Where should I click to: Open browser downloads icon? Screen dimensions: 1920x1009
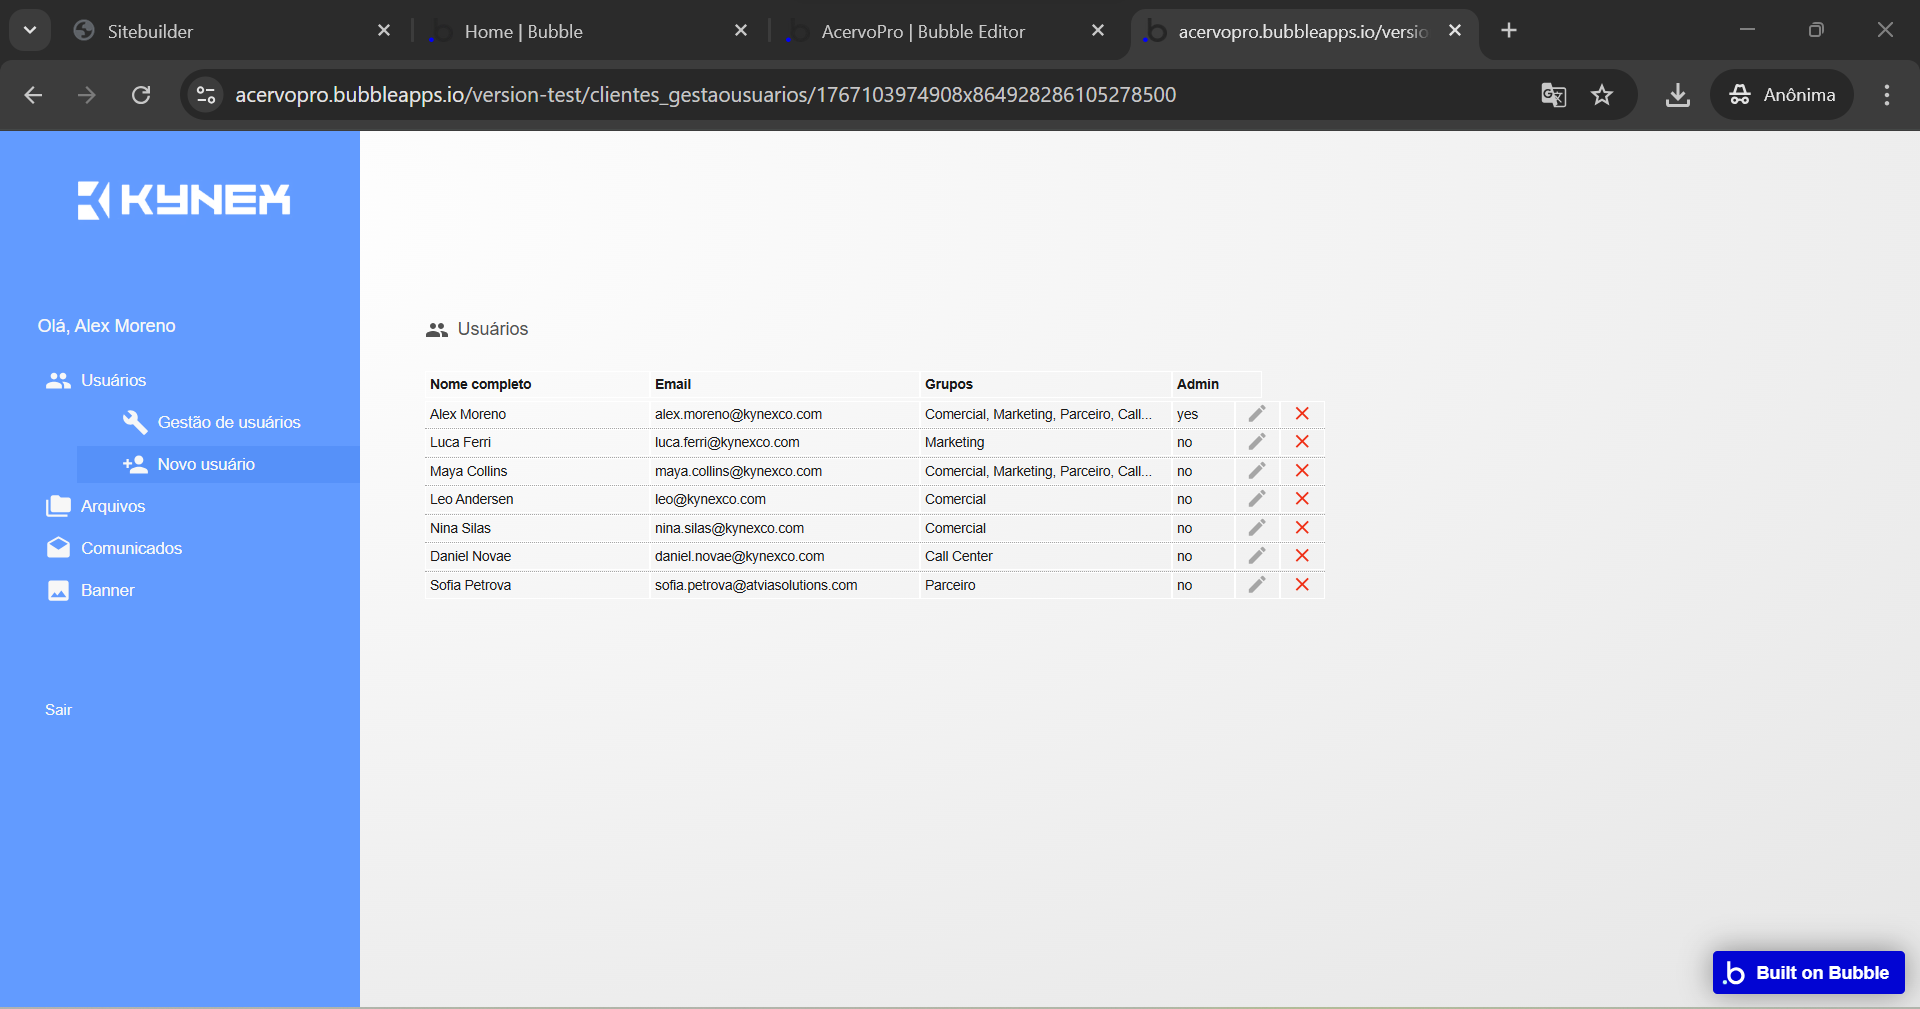click(1678, 95)
